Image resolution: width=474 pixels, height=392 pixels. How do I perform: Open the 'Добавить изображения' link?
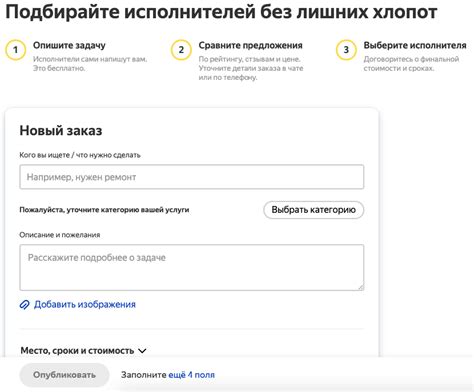click(85, 304)
